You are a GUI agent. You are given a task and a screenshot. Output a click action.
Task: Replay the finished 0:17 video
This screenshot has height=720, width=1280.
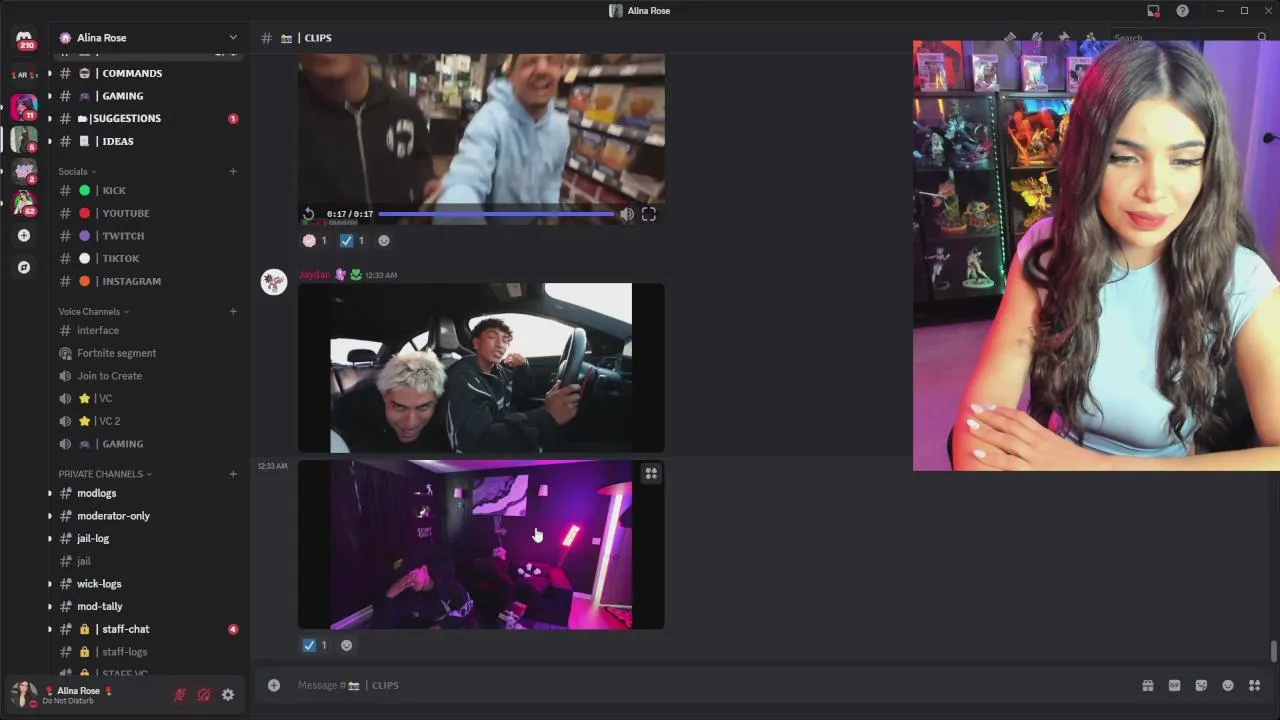pos(309,214)
